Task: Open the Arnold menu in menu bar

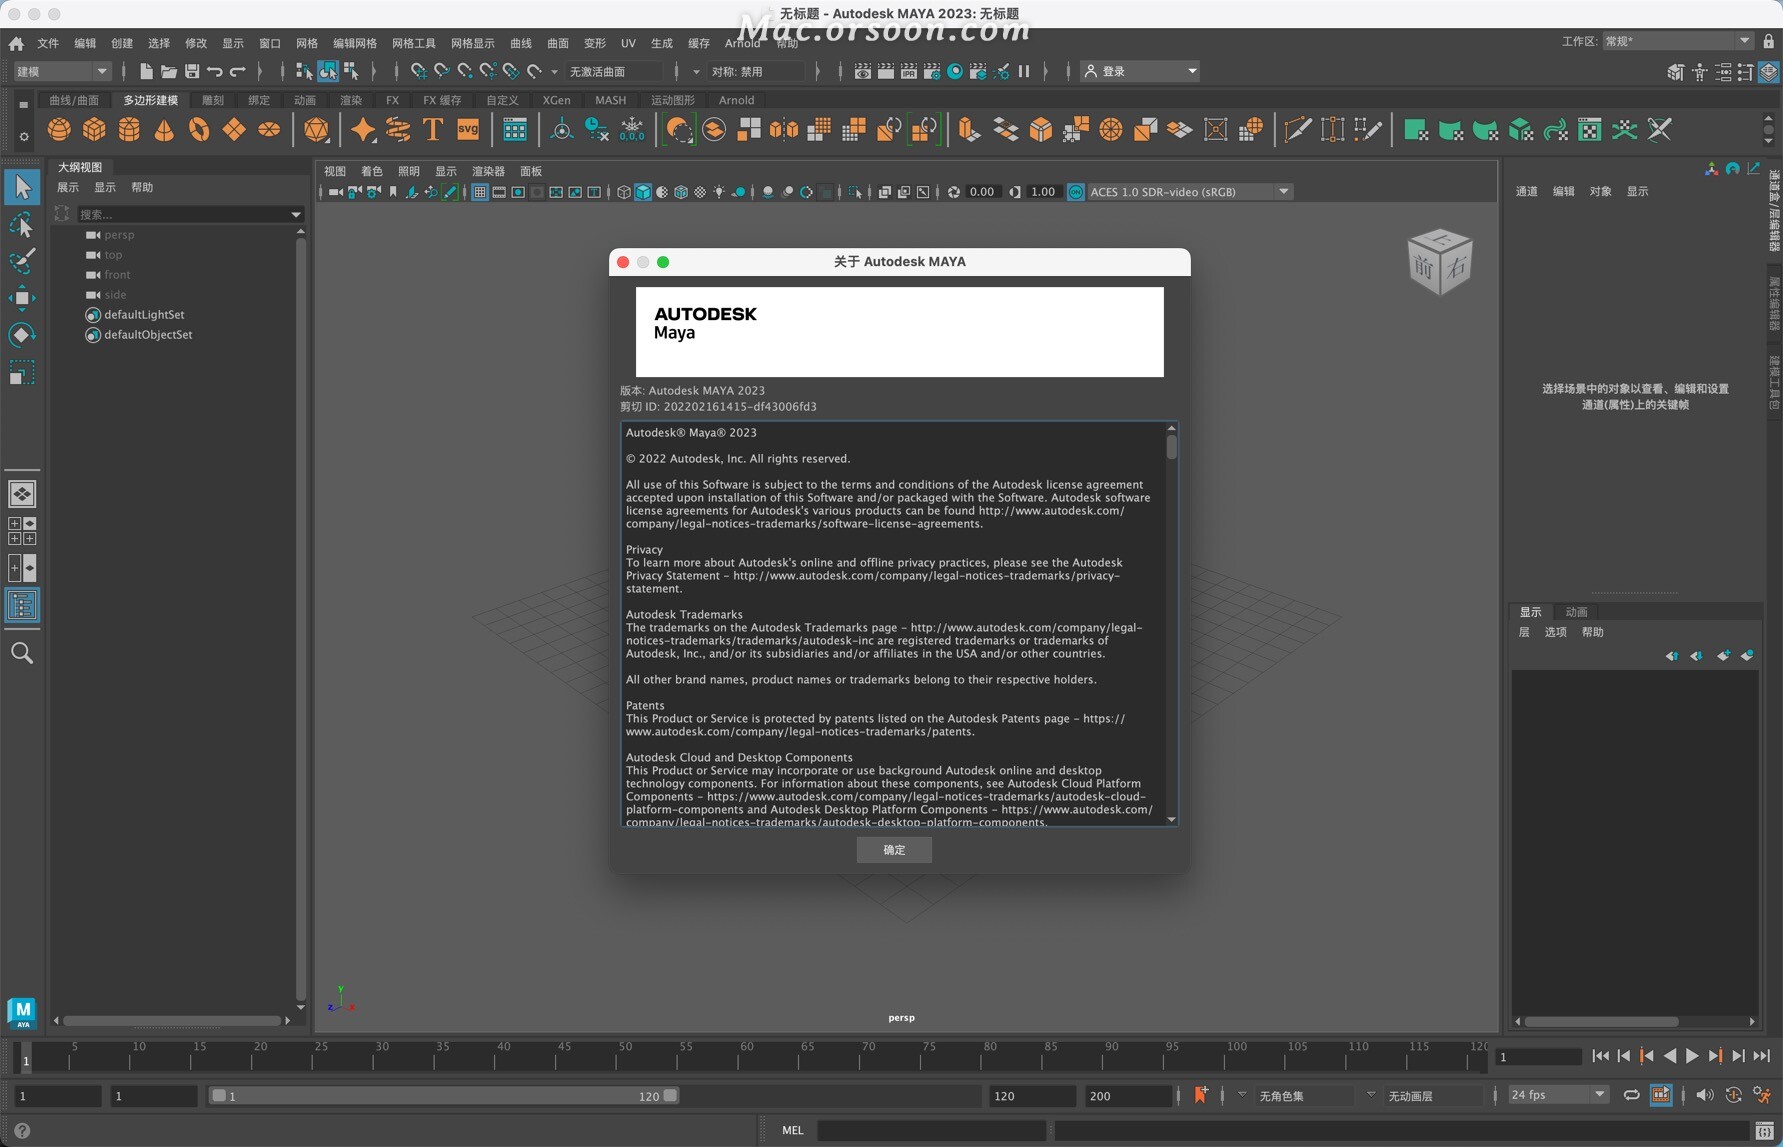Action: tap(742, 43)
